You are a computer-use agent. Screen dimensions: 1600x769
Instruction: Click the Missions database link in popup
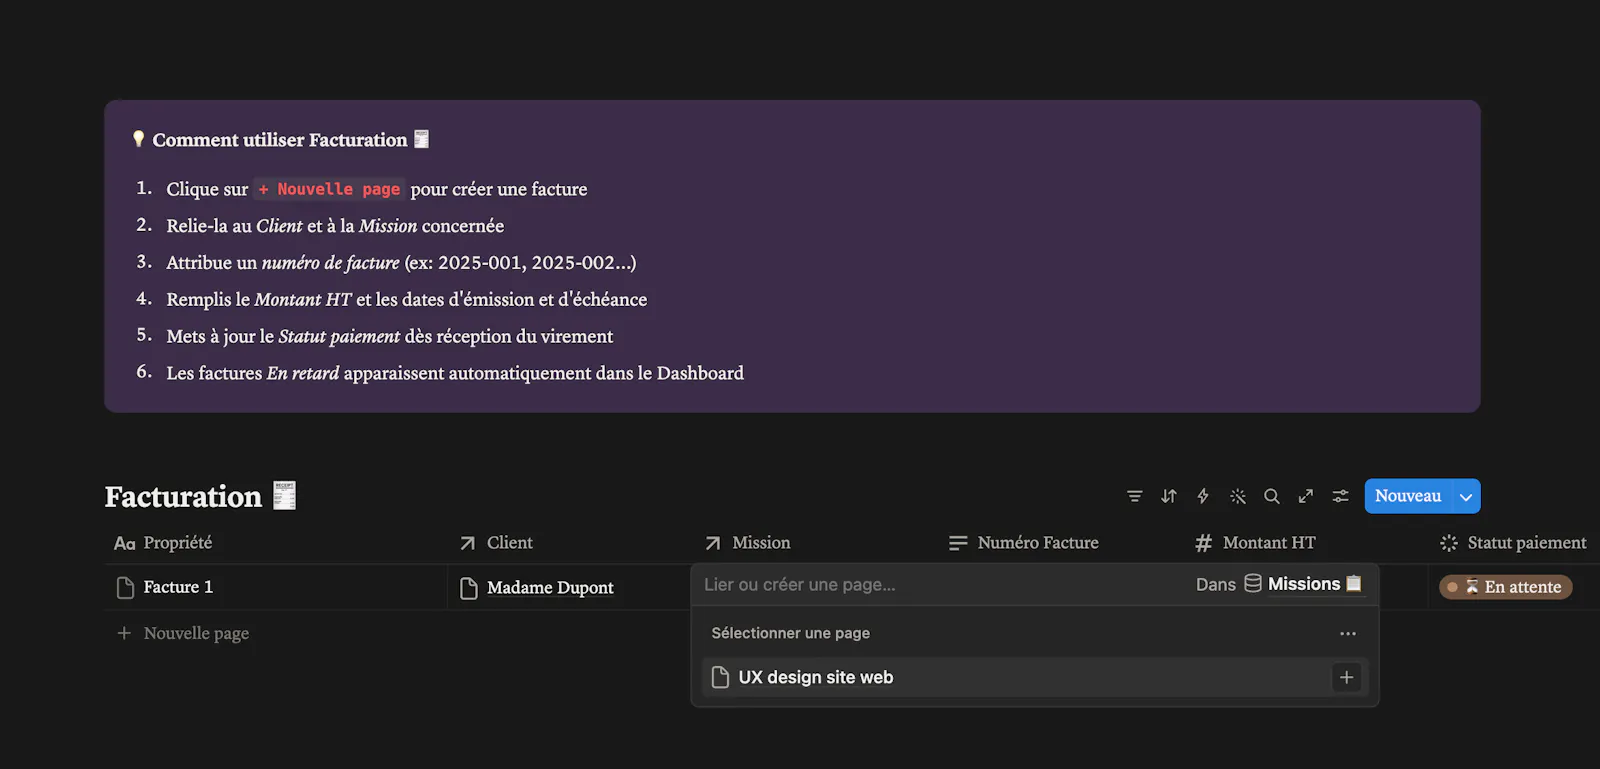(1303, 584)
